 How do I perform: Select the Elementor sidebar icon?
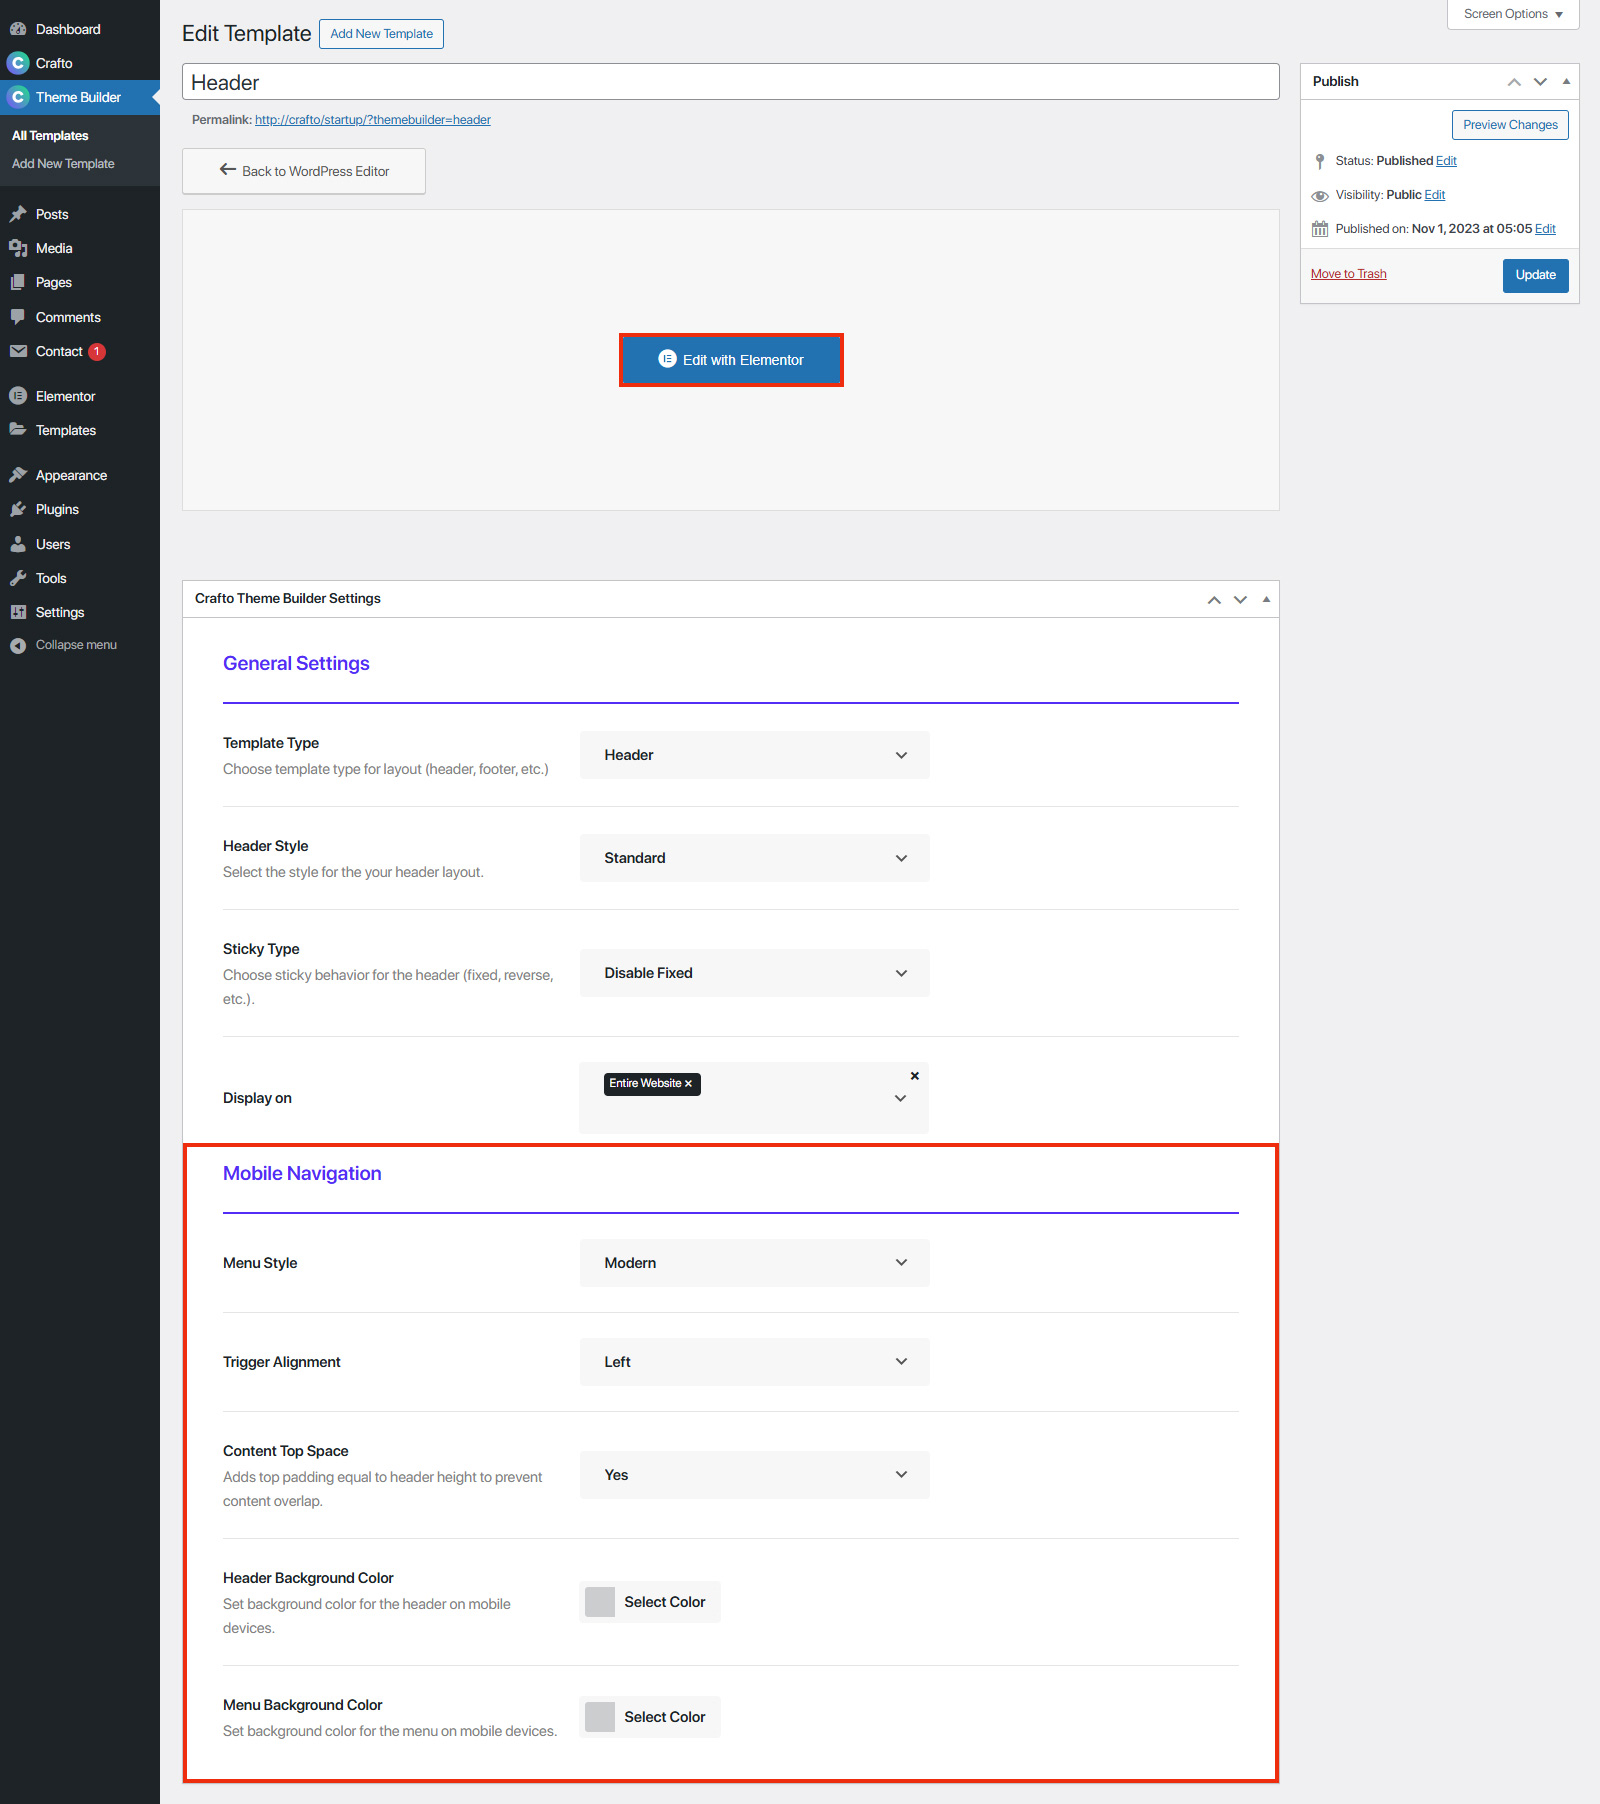click(x=19, y=395)
